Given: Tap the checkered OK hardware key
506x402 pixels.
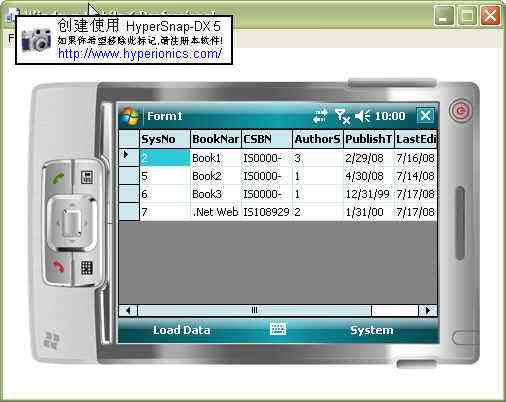Looking at the screenshot, I should (87, 268).
